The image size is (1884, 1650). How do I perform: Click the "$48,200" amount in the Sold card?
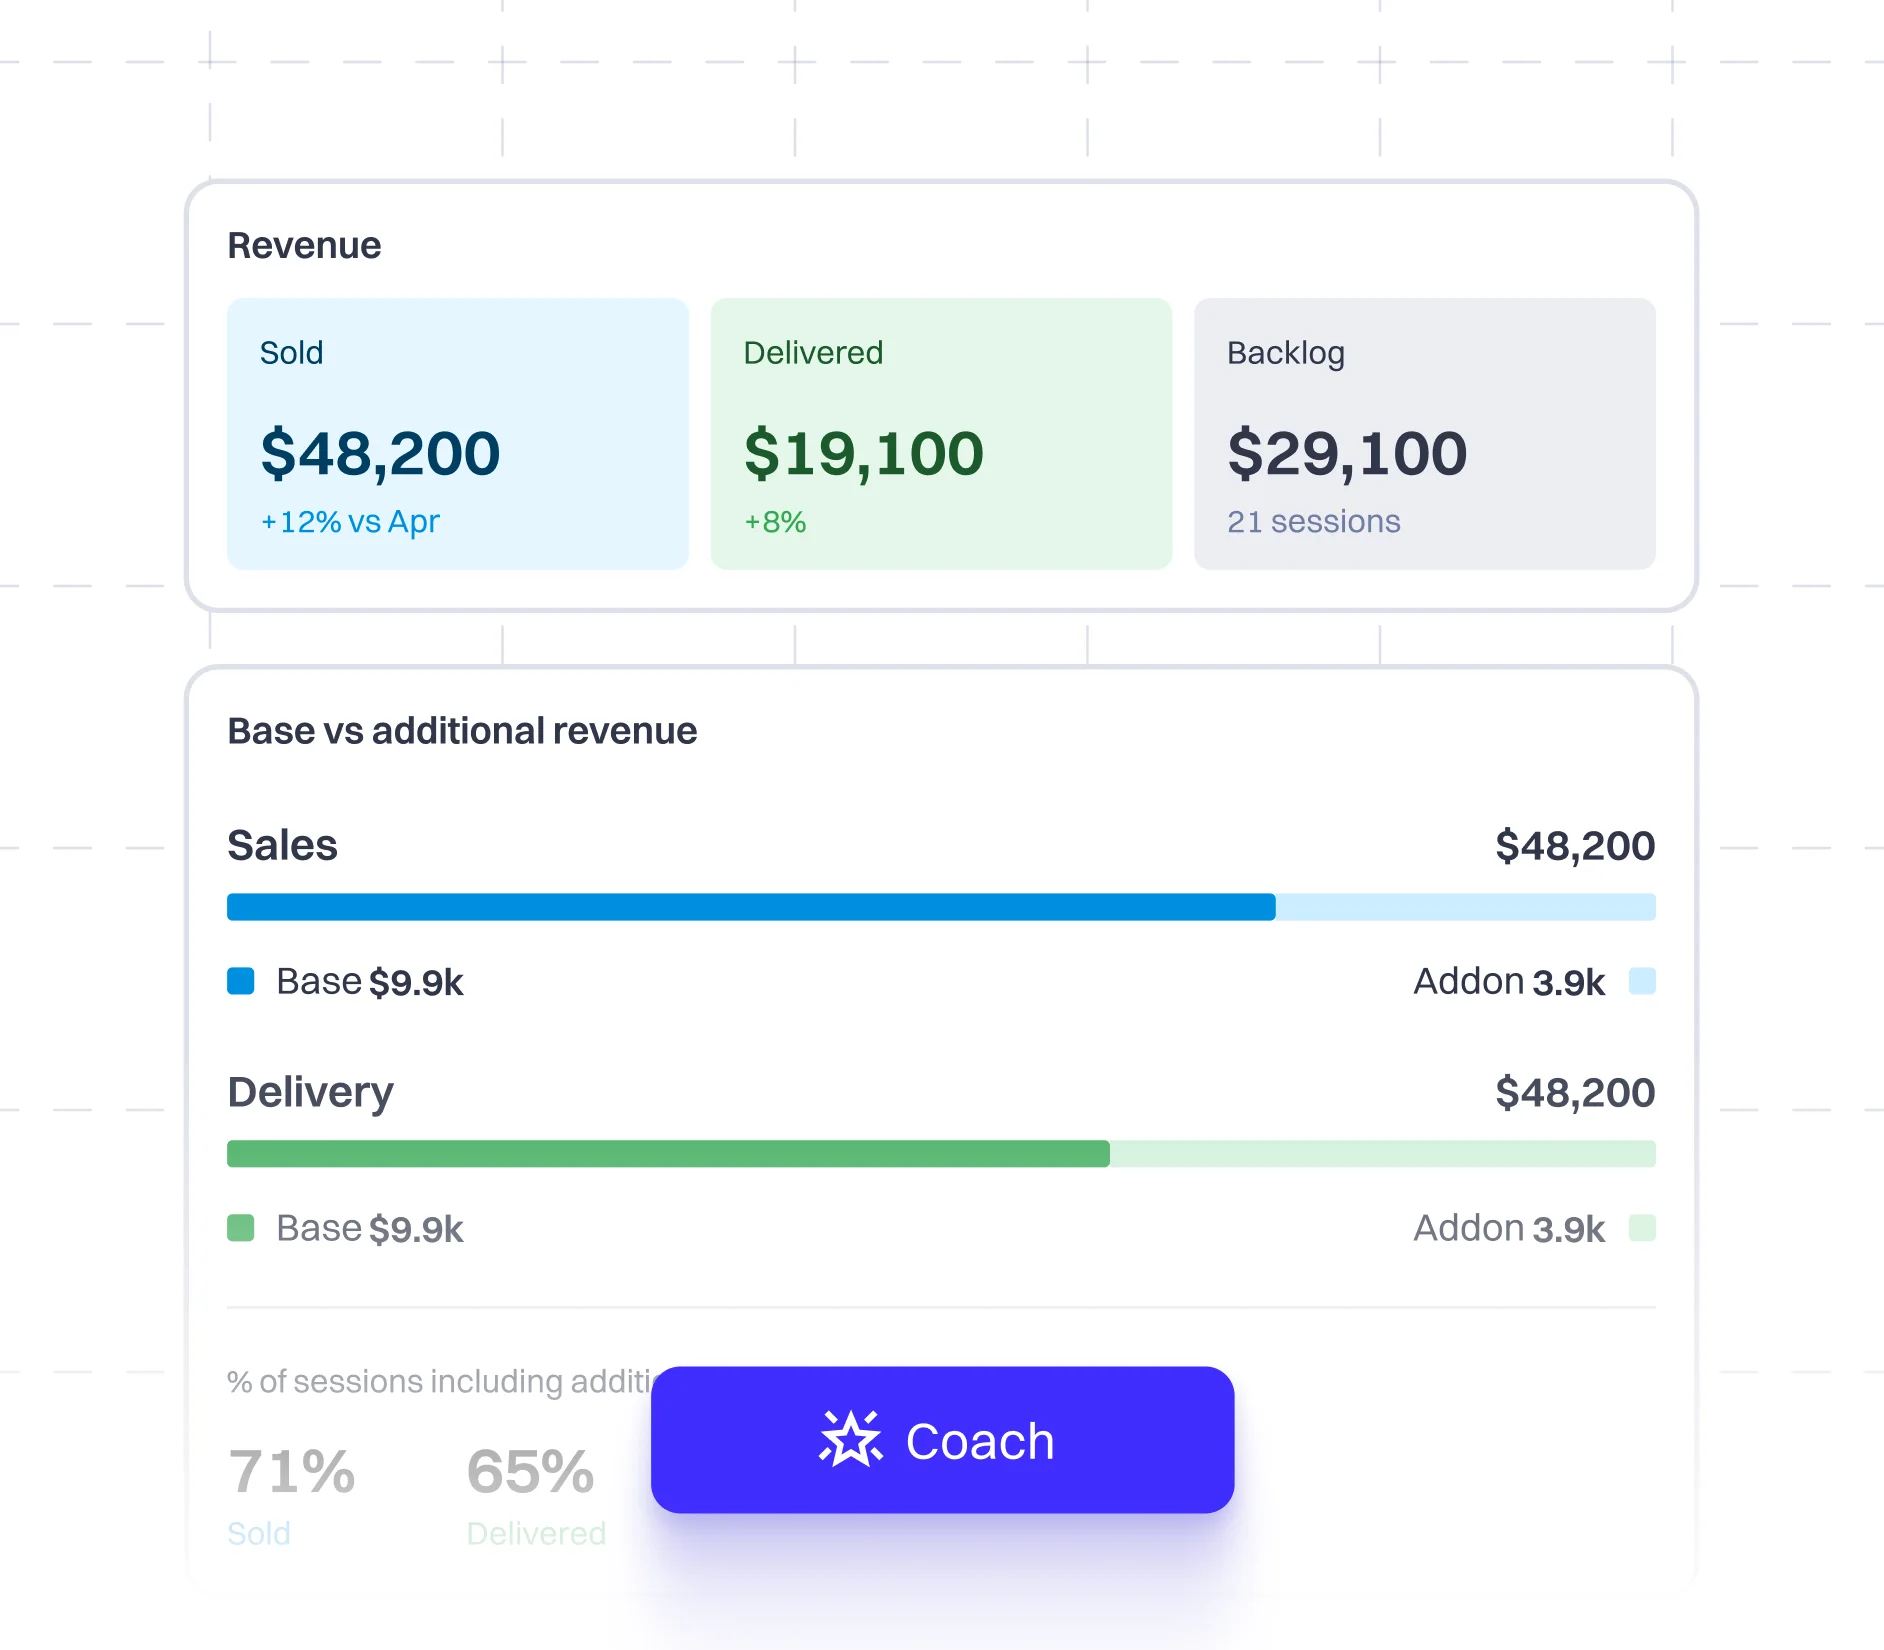(380, 453)
